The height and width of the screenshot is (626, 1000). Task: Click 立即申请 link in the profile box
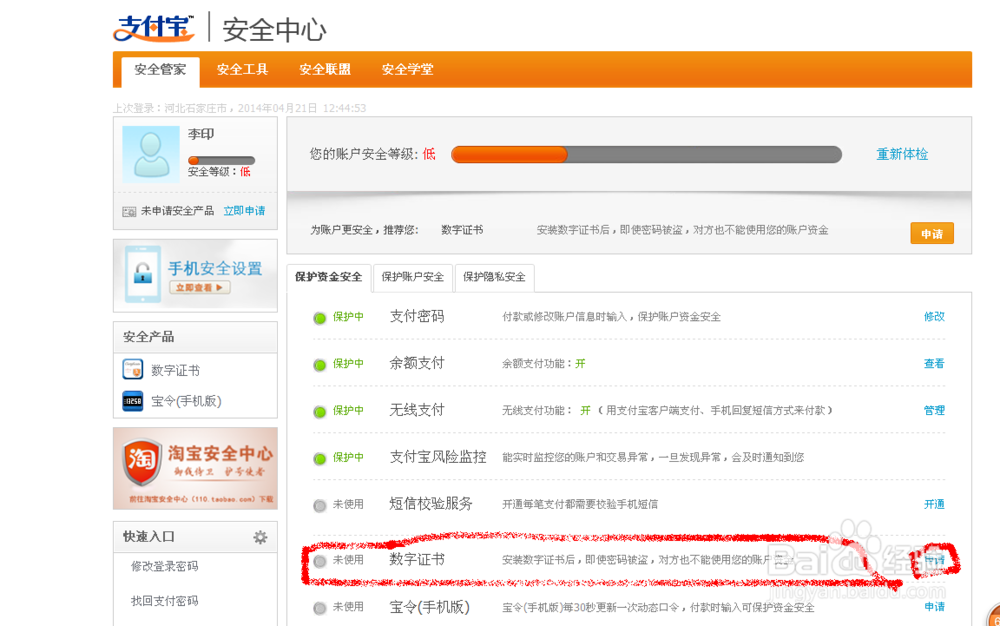point(244,211)
